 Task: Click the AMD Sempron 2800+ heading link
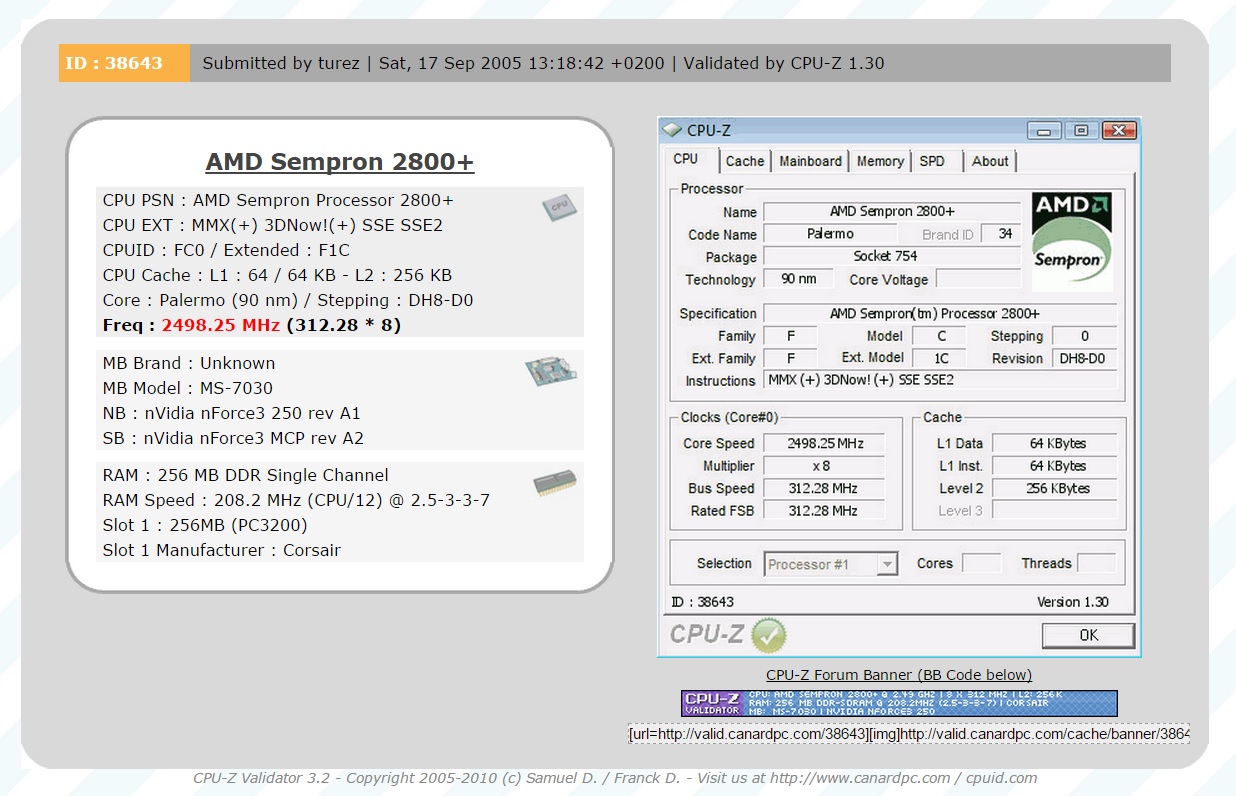pos(340,162)
